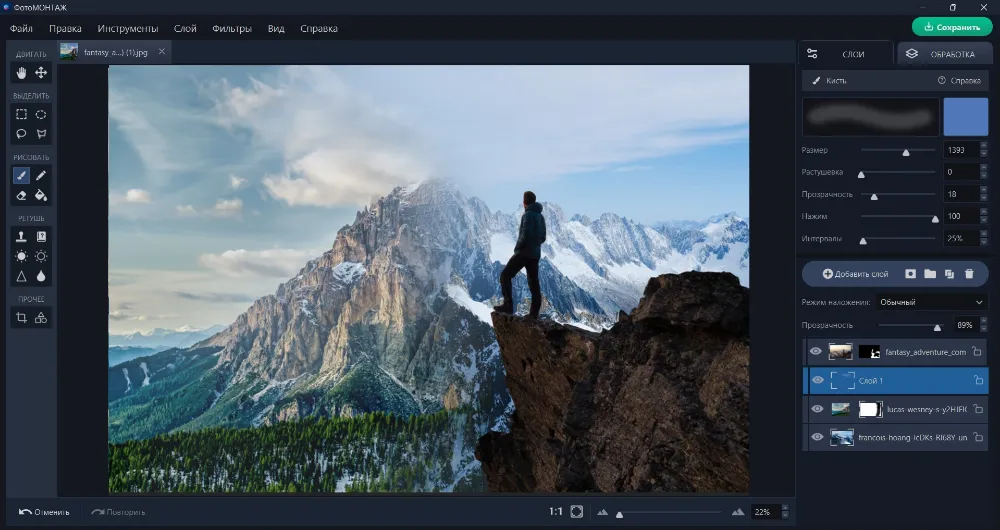Open the blue brush color swatch
1000x530 pixels.
[x=965, y=117]
